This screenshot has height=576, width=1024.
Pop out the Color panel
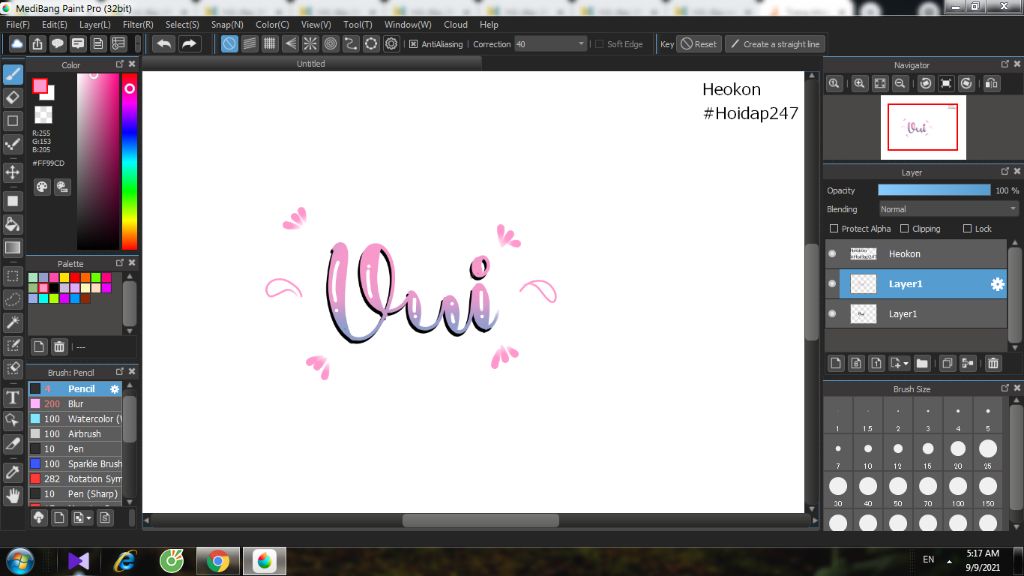120,64
